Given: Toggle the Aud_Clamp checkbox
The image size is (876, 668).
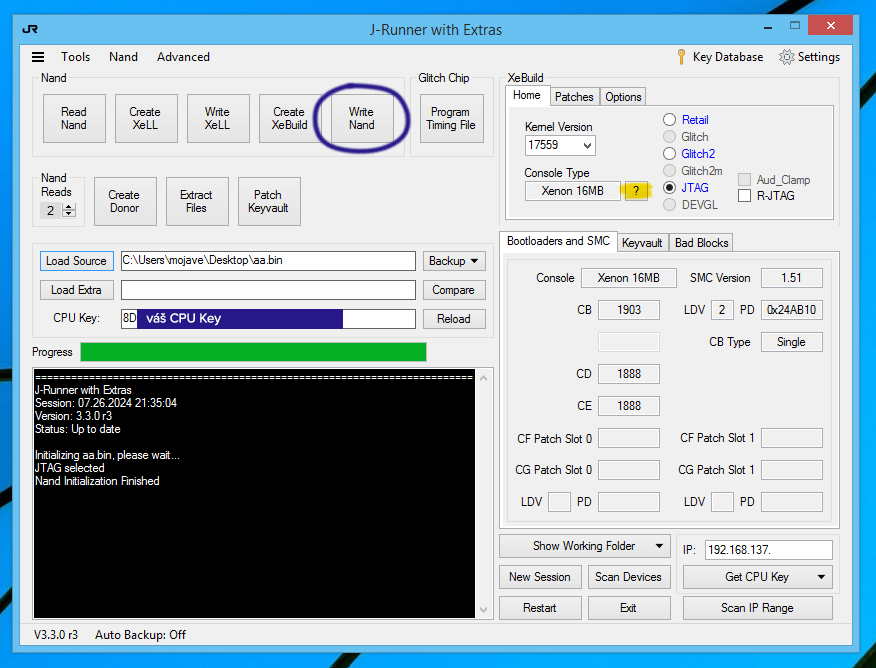Looking at the screenshot, I should [x=744, y=180].
